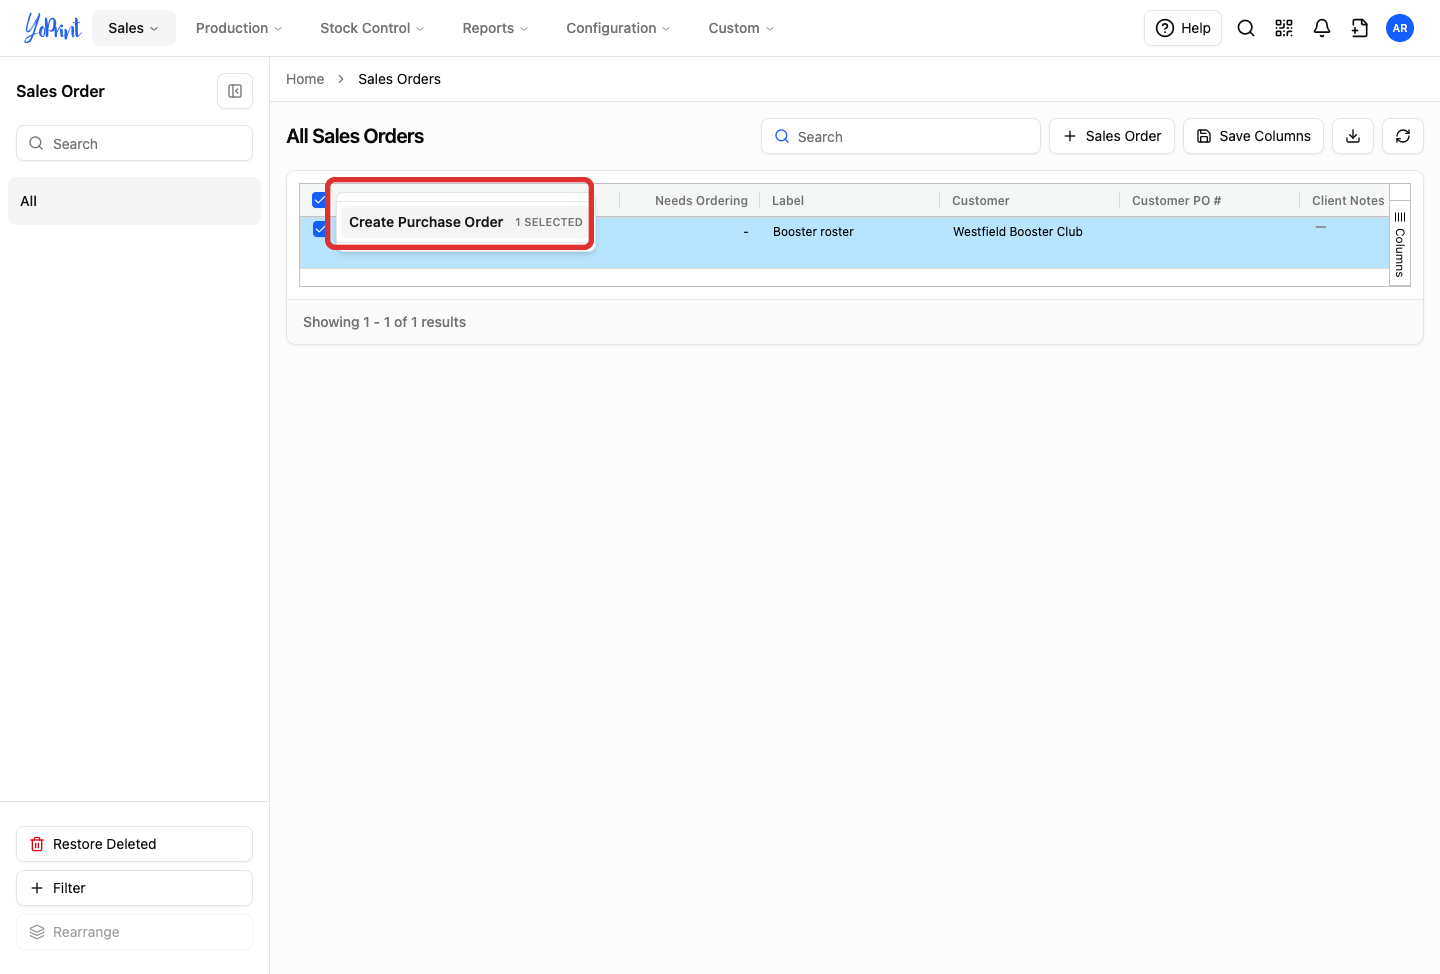1440x974 pixels.
Task: Click Client Notes column header
Action: (1347, 200)
